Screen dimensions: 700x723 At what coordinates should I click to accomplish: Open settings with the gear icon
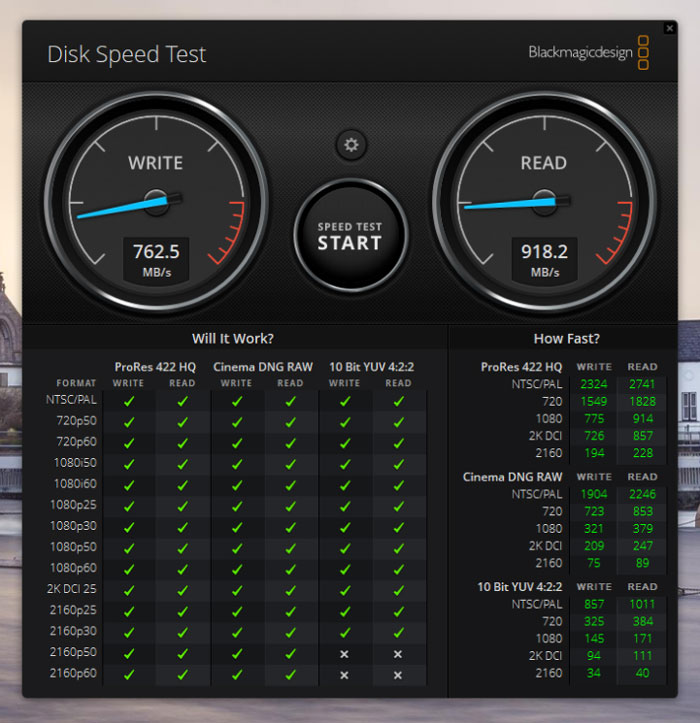(x=350, y=145)
